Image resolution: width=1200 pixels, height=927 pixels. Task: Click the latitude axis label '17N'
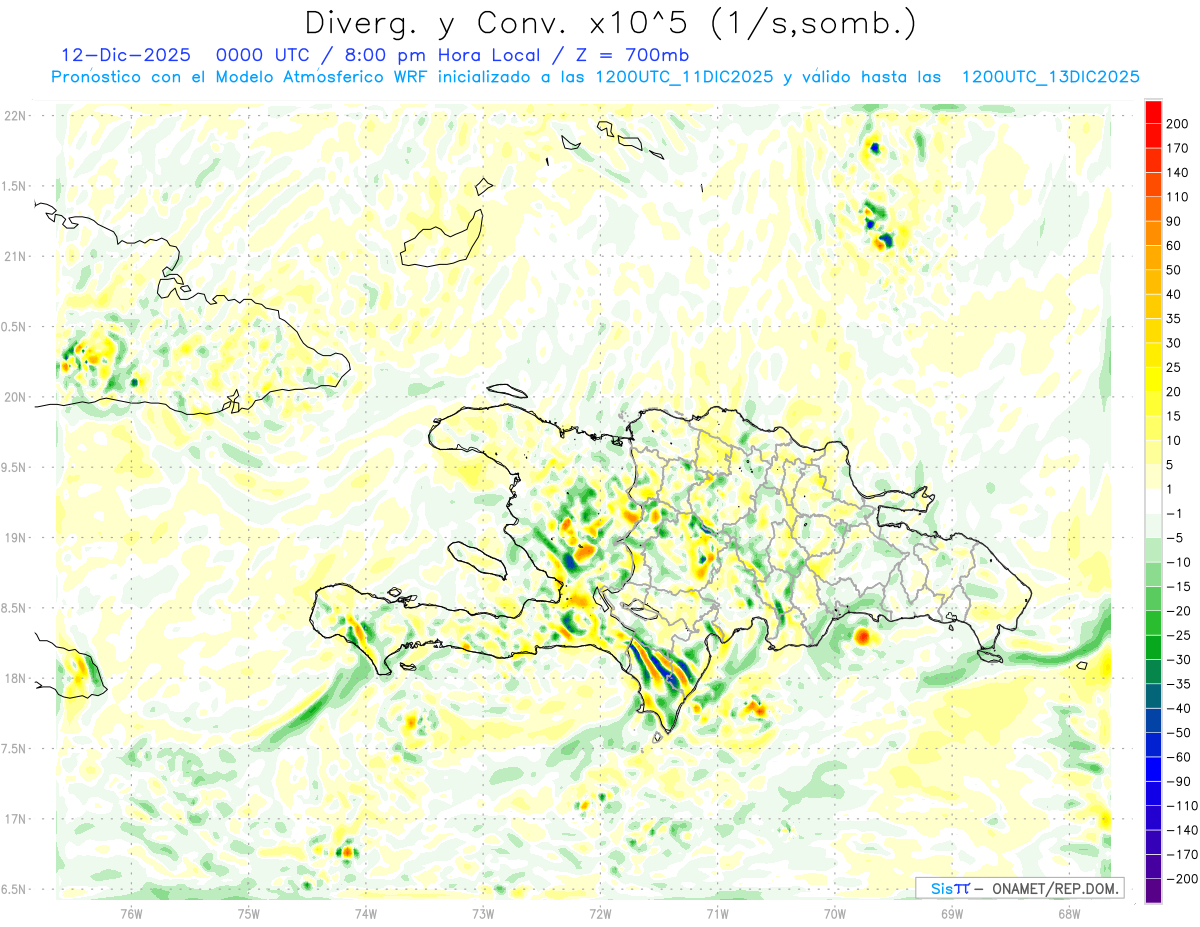point(16,819)
